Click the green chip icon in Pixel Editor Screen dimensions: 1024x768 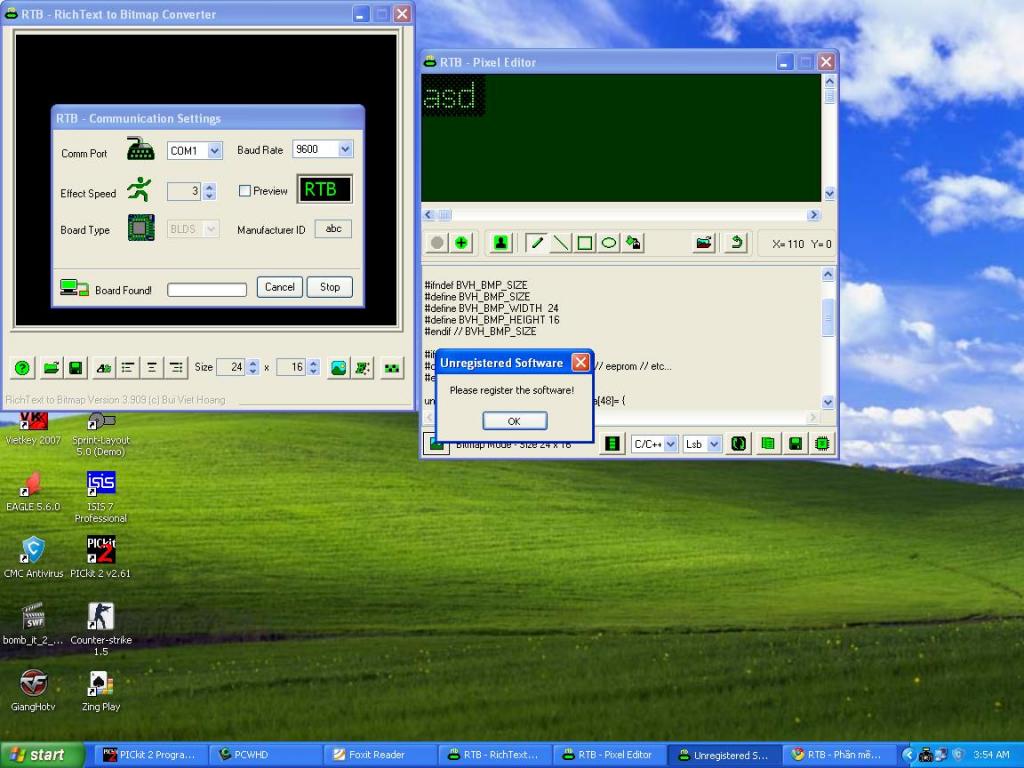click(x=822, y=443)
